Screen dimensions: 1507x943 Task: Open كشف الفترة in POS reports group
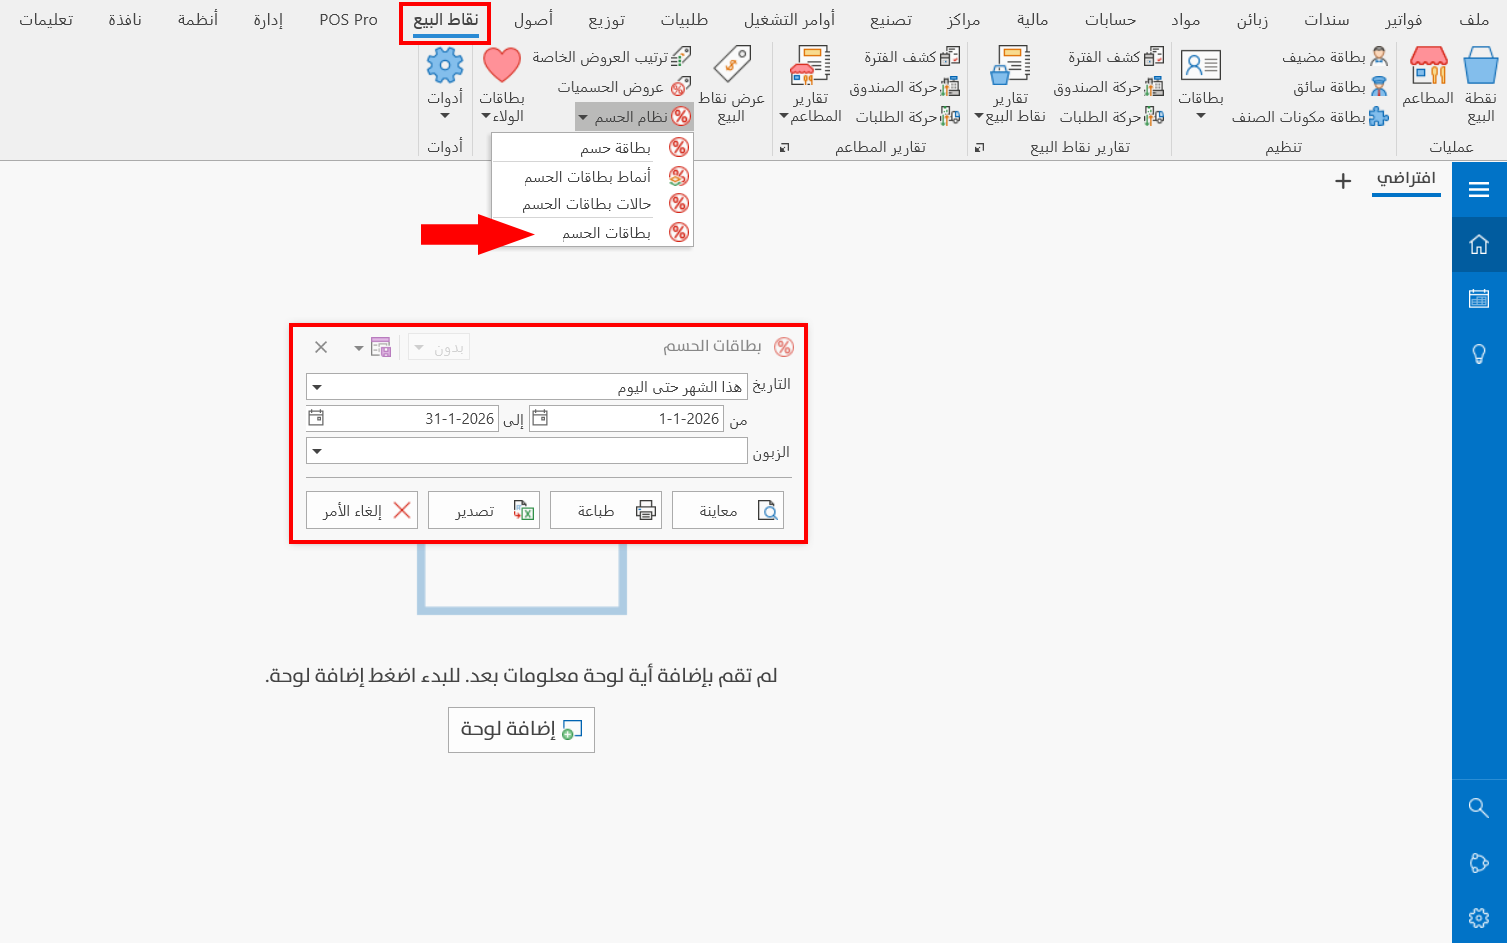1116,57
